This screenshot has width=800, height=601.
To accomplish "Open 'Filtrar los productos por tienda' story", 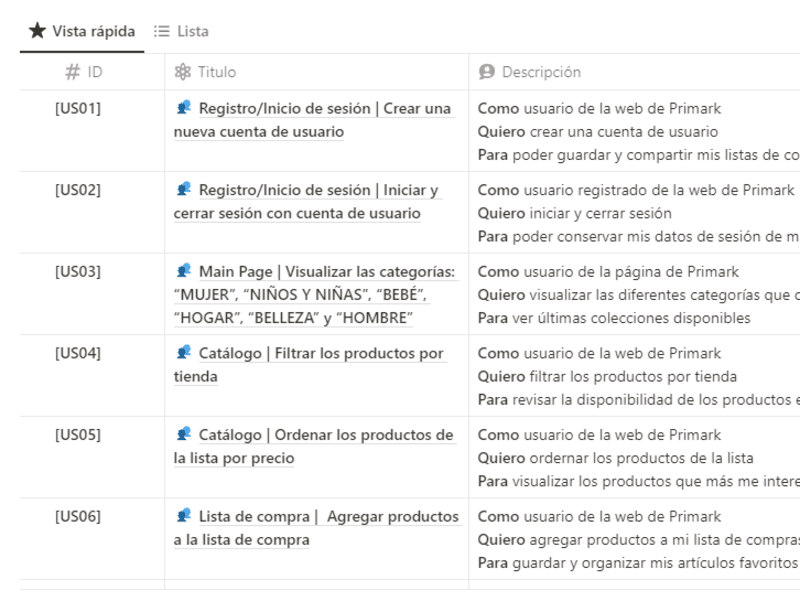I will (309, 365).
